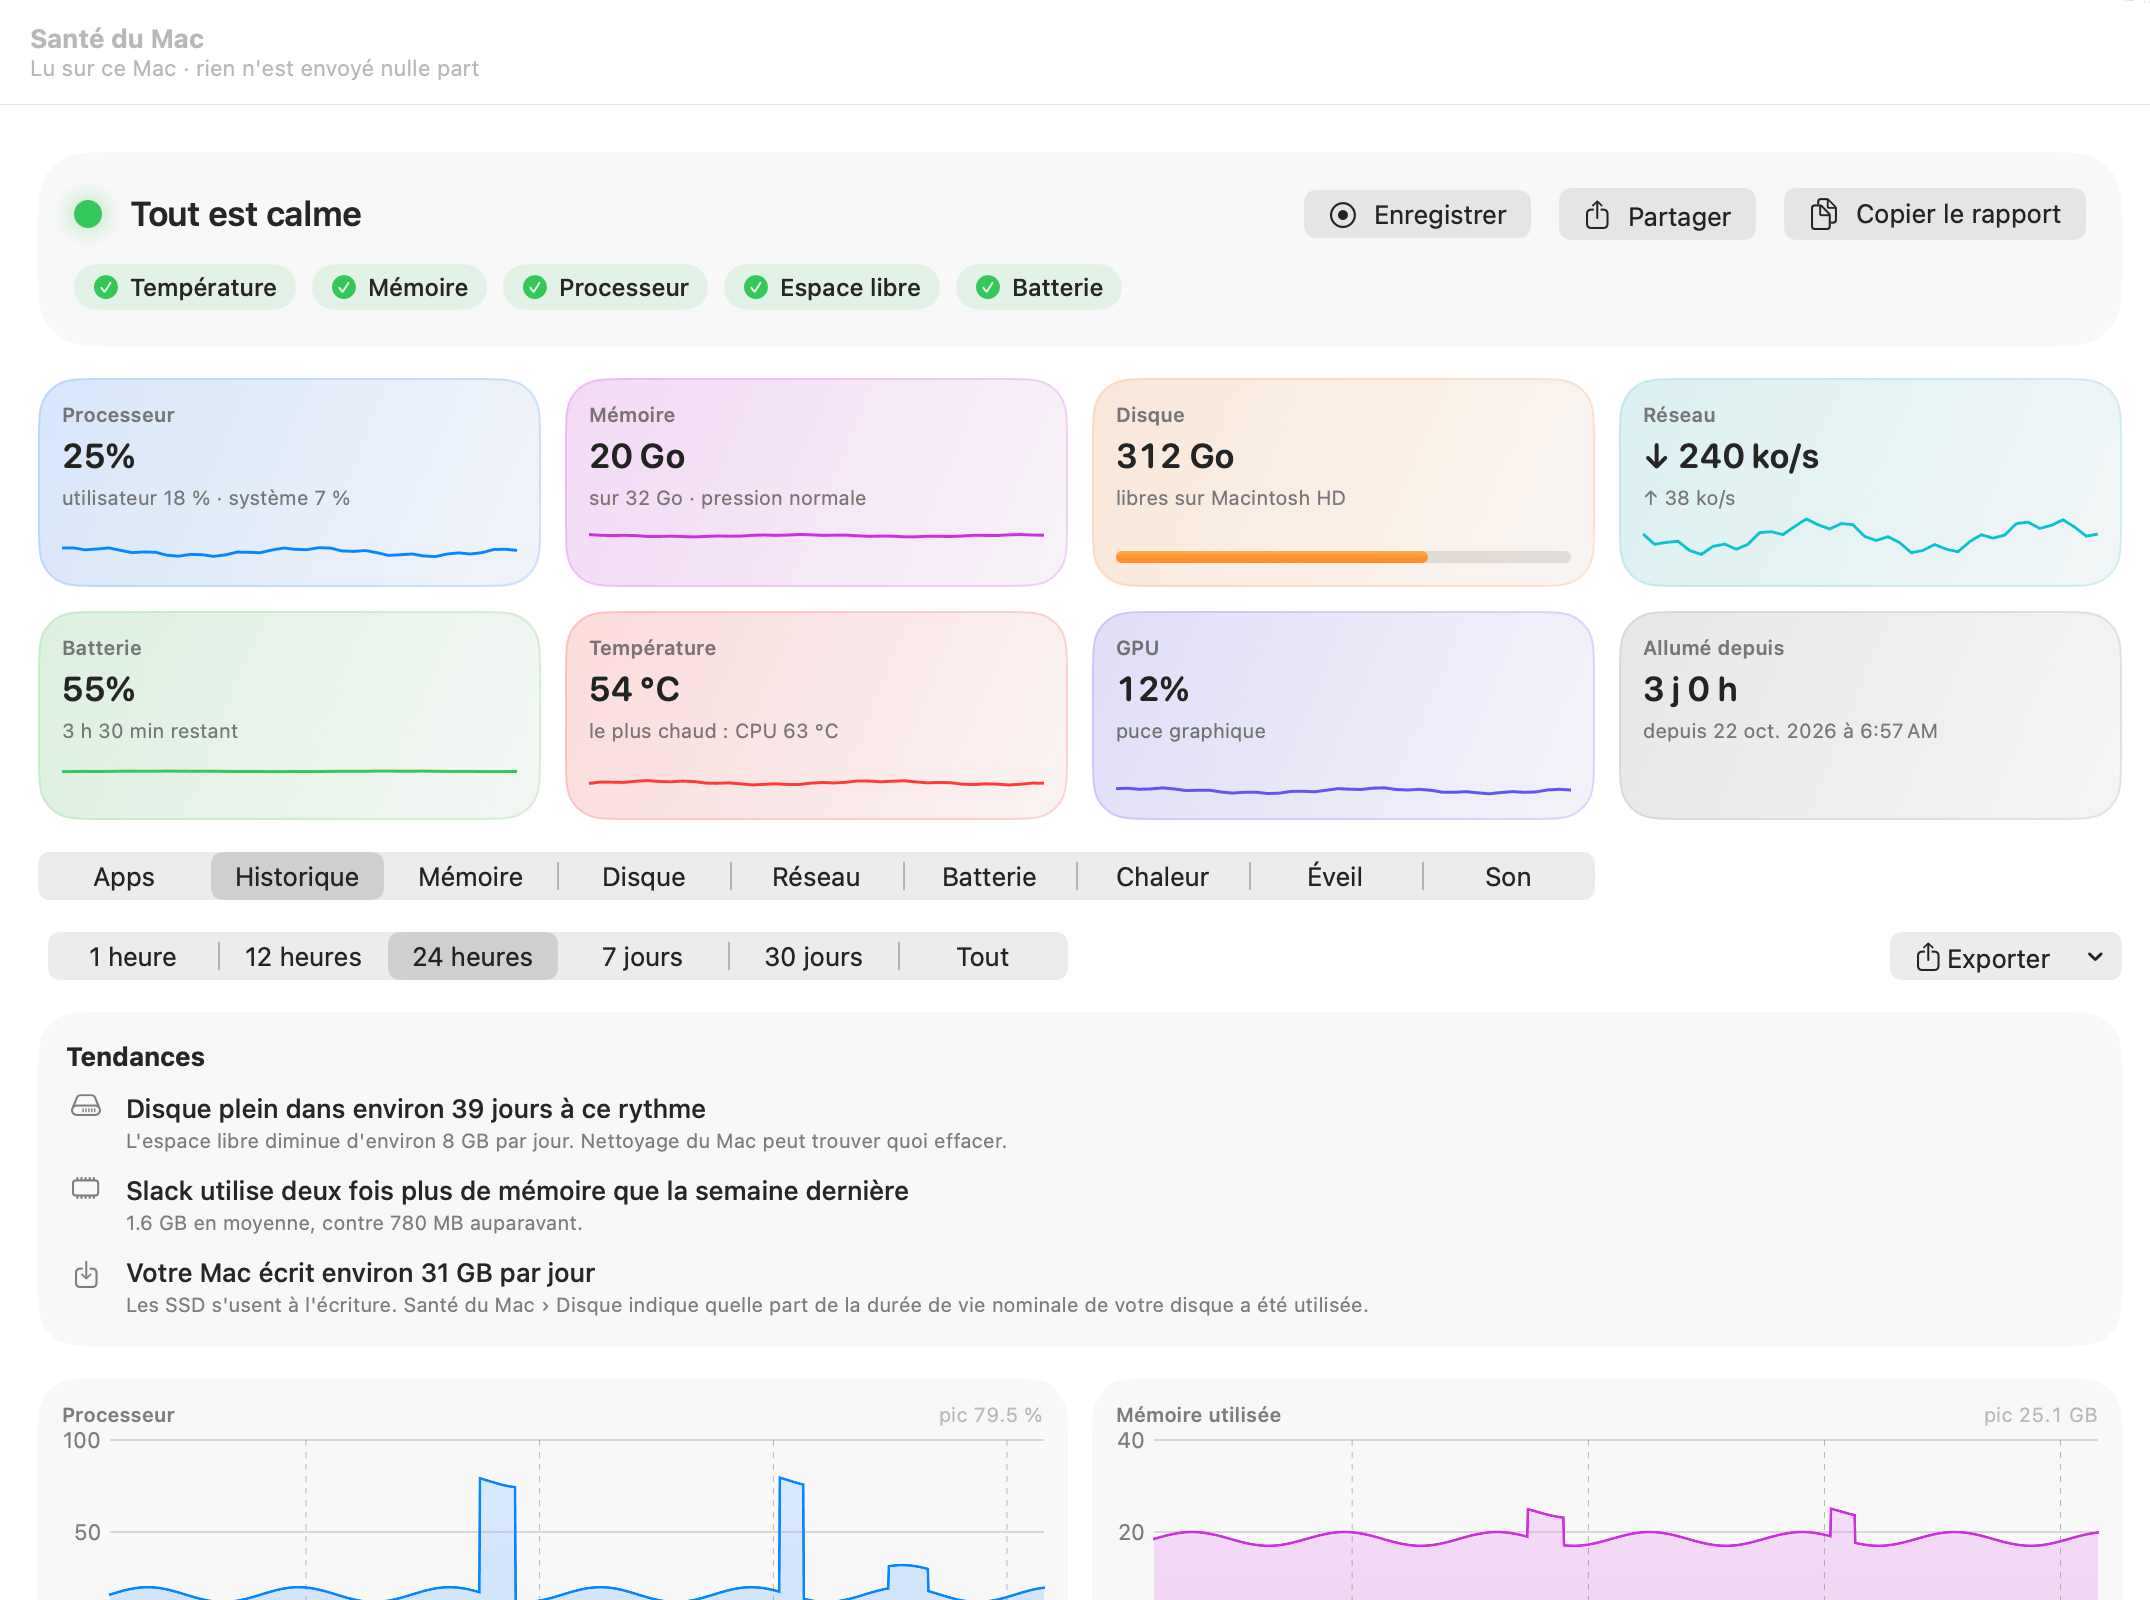The height and width of the screenshot is (1600, 2150).
Task: Open the Disque tab
Action: click(644, 877)
